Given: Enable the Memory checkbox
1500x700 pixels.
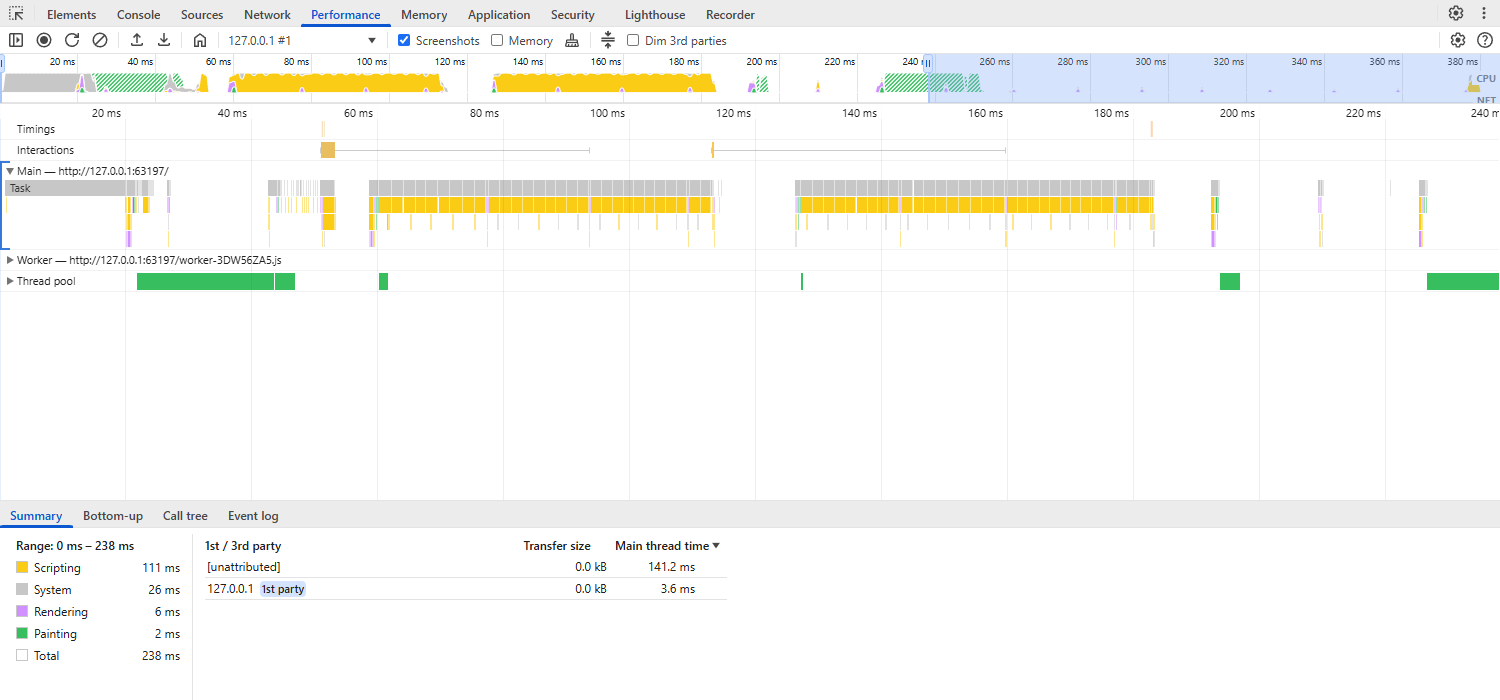Looking at the screenshot, I should pos(497,40).
